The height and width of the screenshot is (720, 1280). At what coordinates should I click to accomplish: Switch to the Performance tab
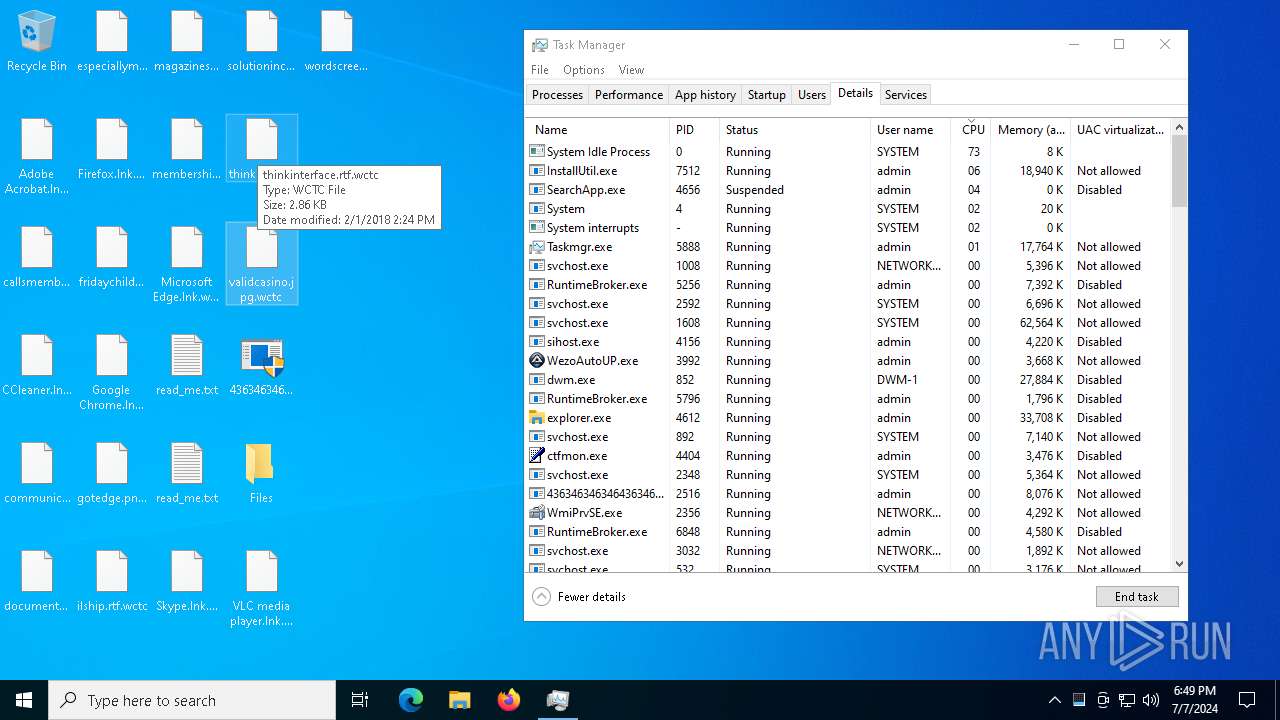(x=629, y=95)
